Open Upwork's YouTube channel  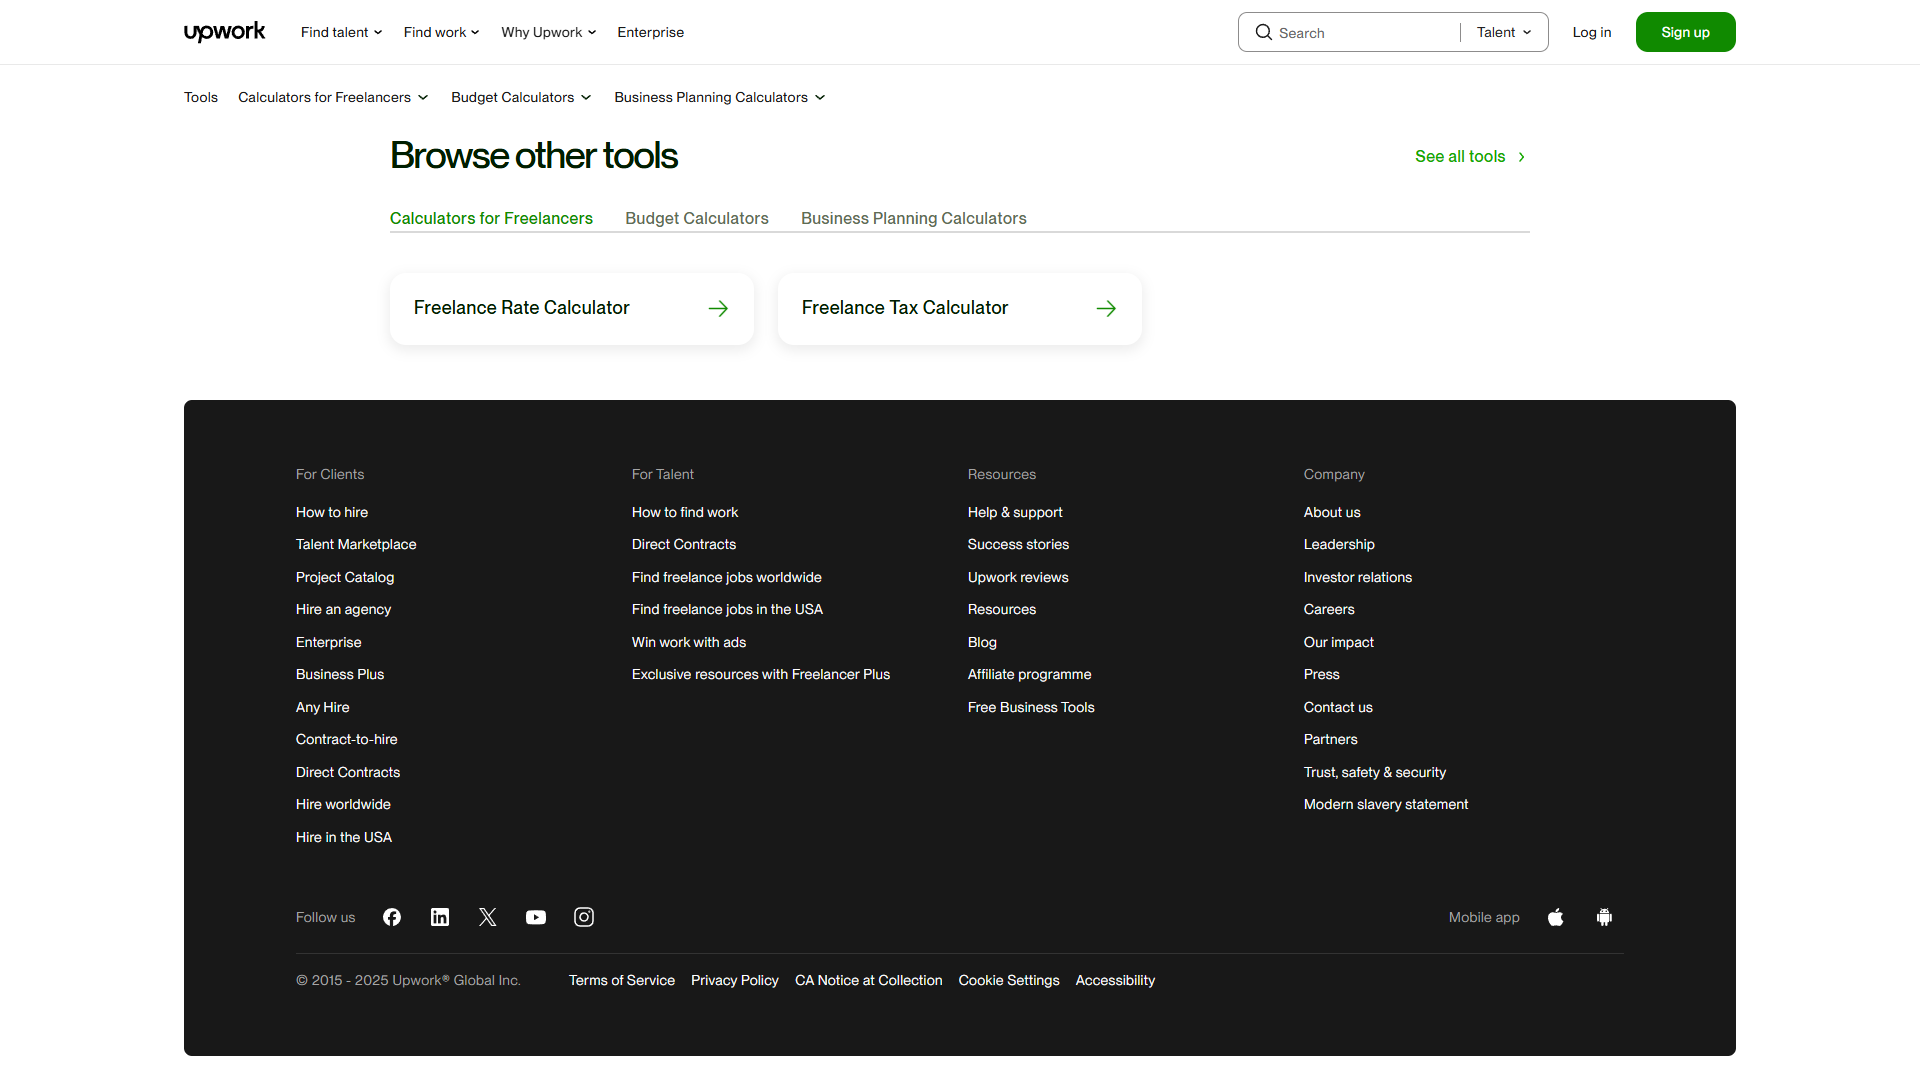point(535,917)
